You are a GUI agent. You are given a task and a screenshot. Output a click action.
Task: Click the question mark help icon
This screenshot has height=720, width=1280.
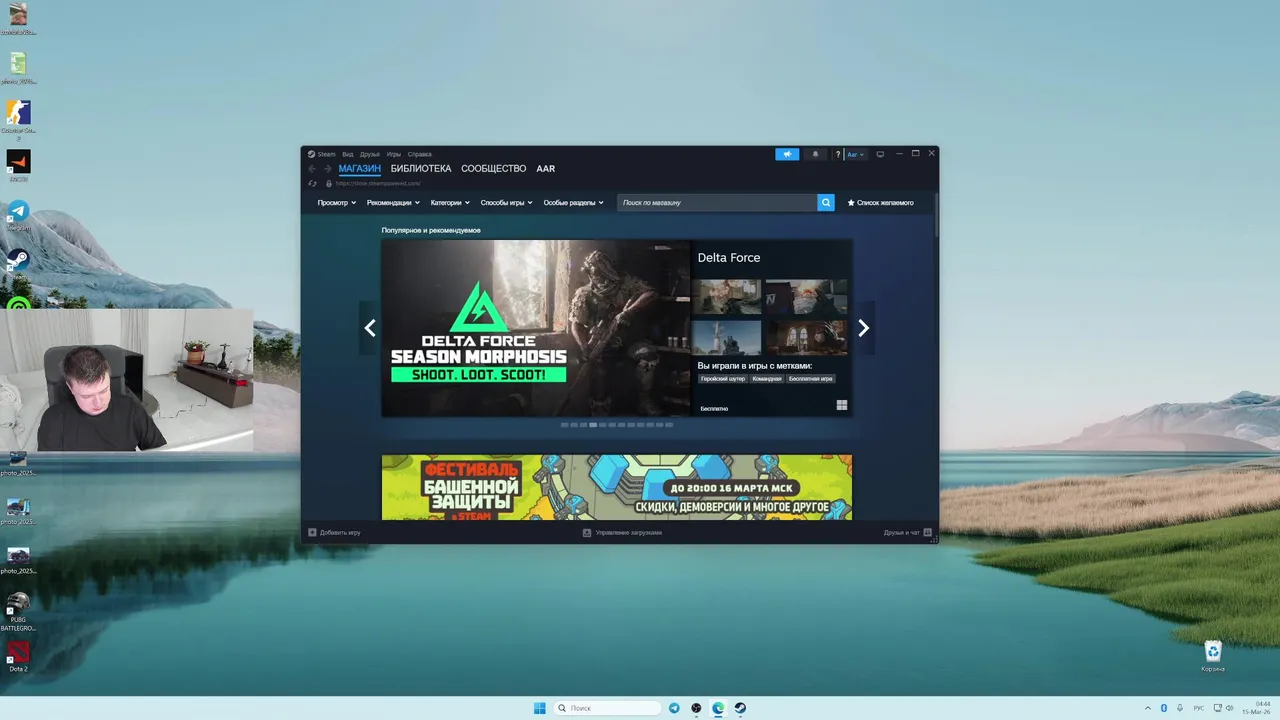point(838,154)
